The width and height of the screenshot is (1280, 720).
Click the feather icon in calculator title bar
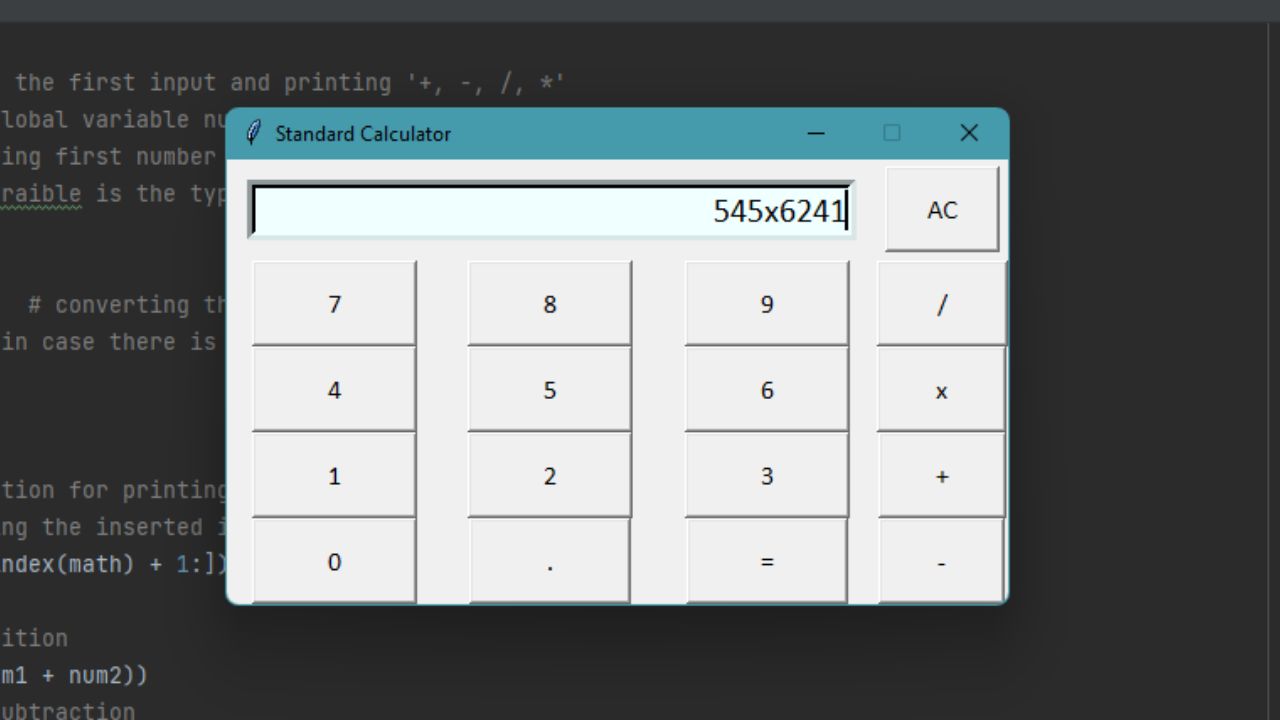tap(254, 133)
